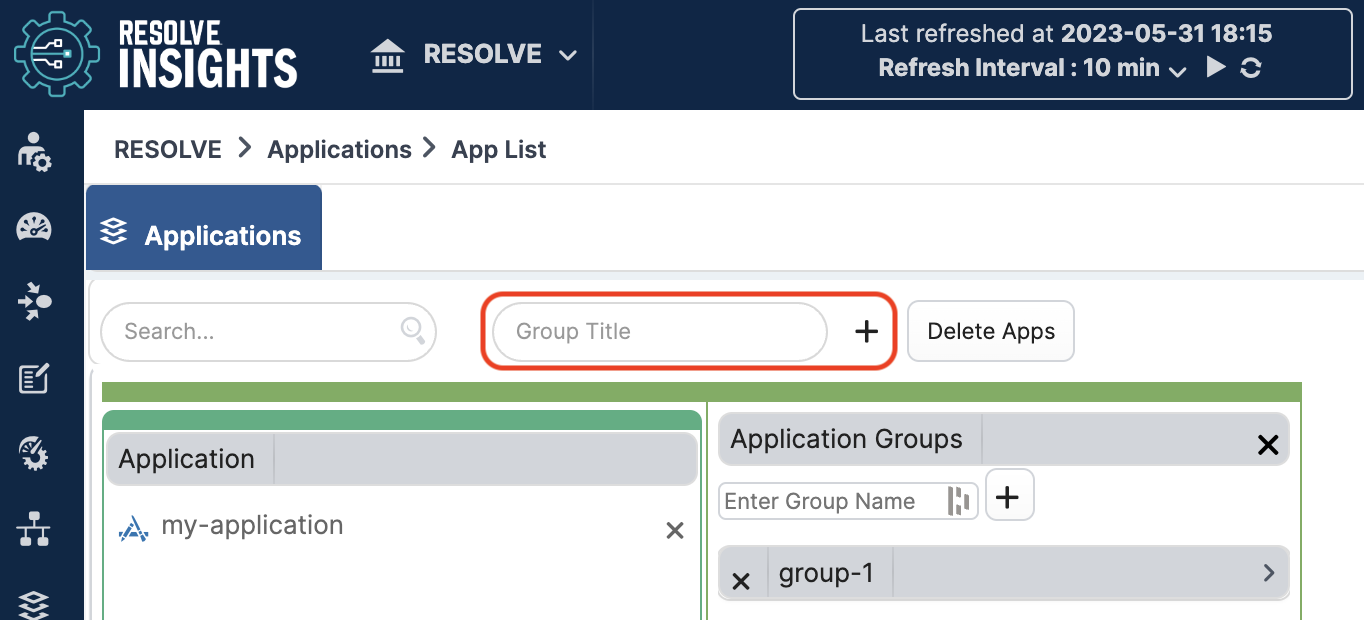Click the Delete Apps button
Viewport: 1364px width, 620px height.
tap(990, 331)
